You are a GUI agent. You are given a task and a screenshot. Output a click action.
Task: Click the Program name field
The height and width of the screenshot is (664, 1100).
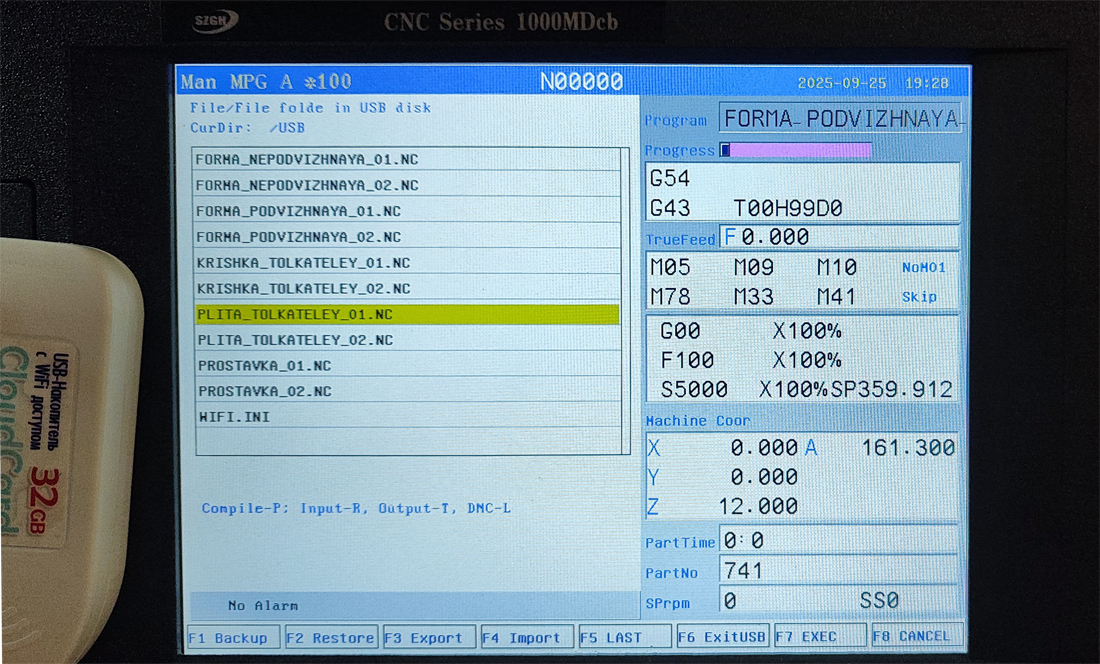pyautogui.click(x=840, y=118)
